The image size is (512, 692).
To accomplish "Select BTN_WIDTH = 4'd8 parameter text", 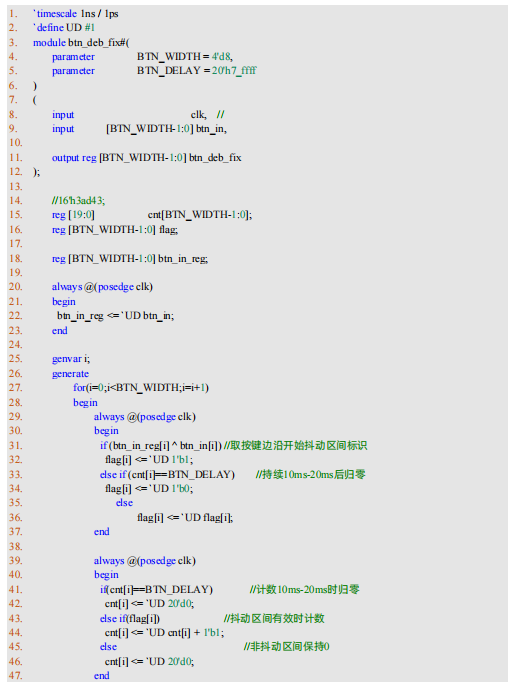I will coord(185,57).
